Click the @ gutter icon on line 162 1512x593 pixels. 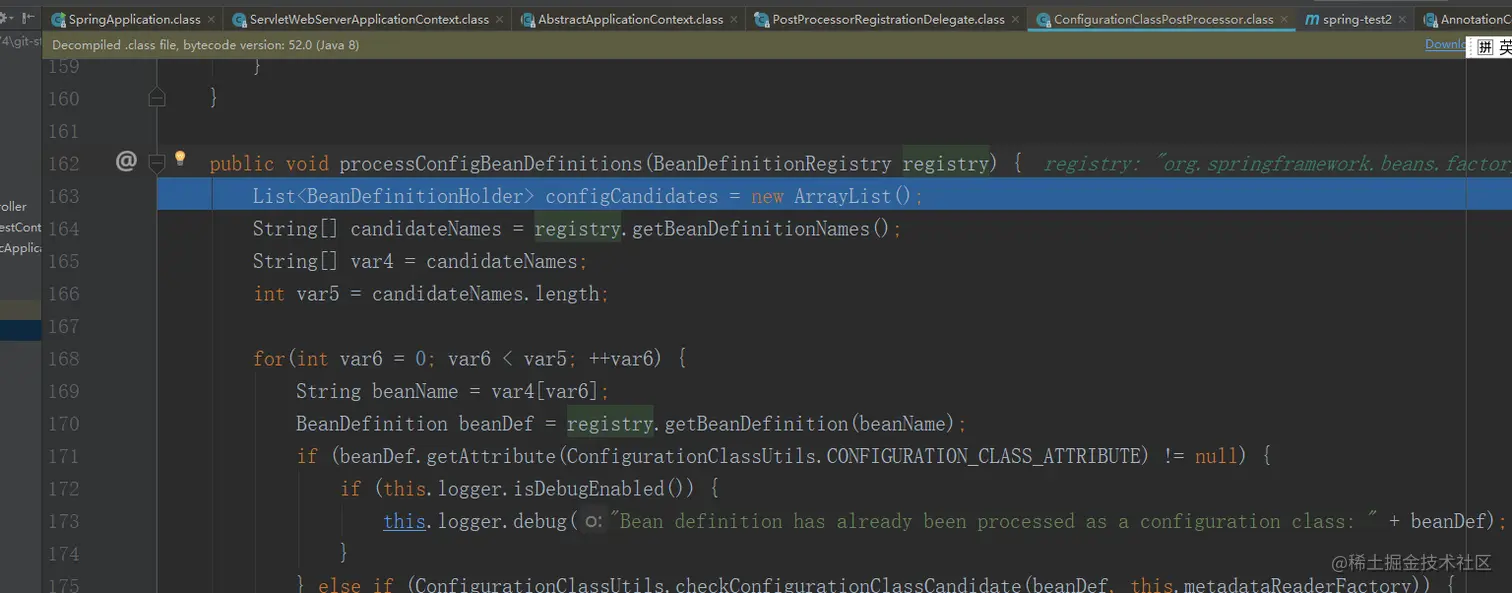[x=126, y=161]
